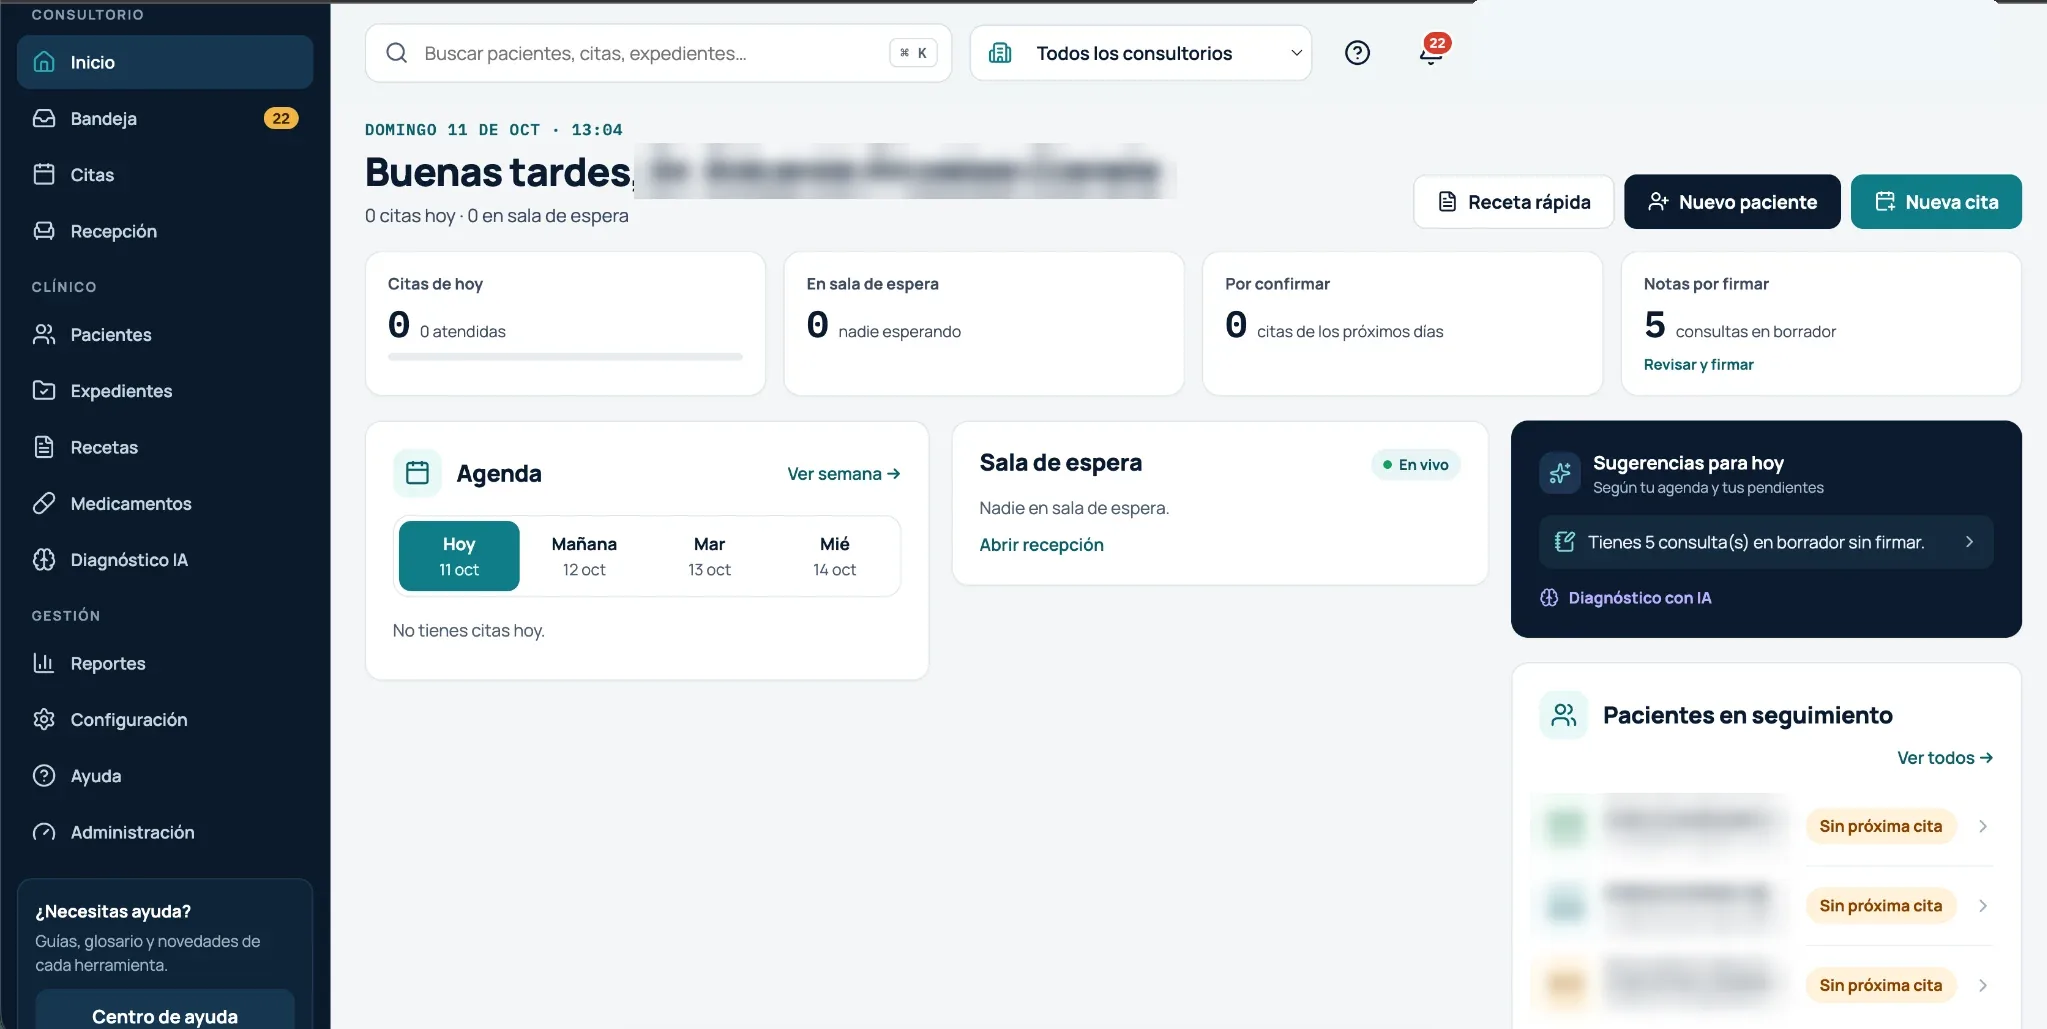This screenshot has width=2047, height=1029.
Task: Click the Recepción icon in sidebar
Action: (x=44, y=231)
